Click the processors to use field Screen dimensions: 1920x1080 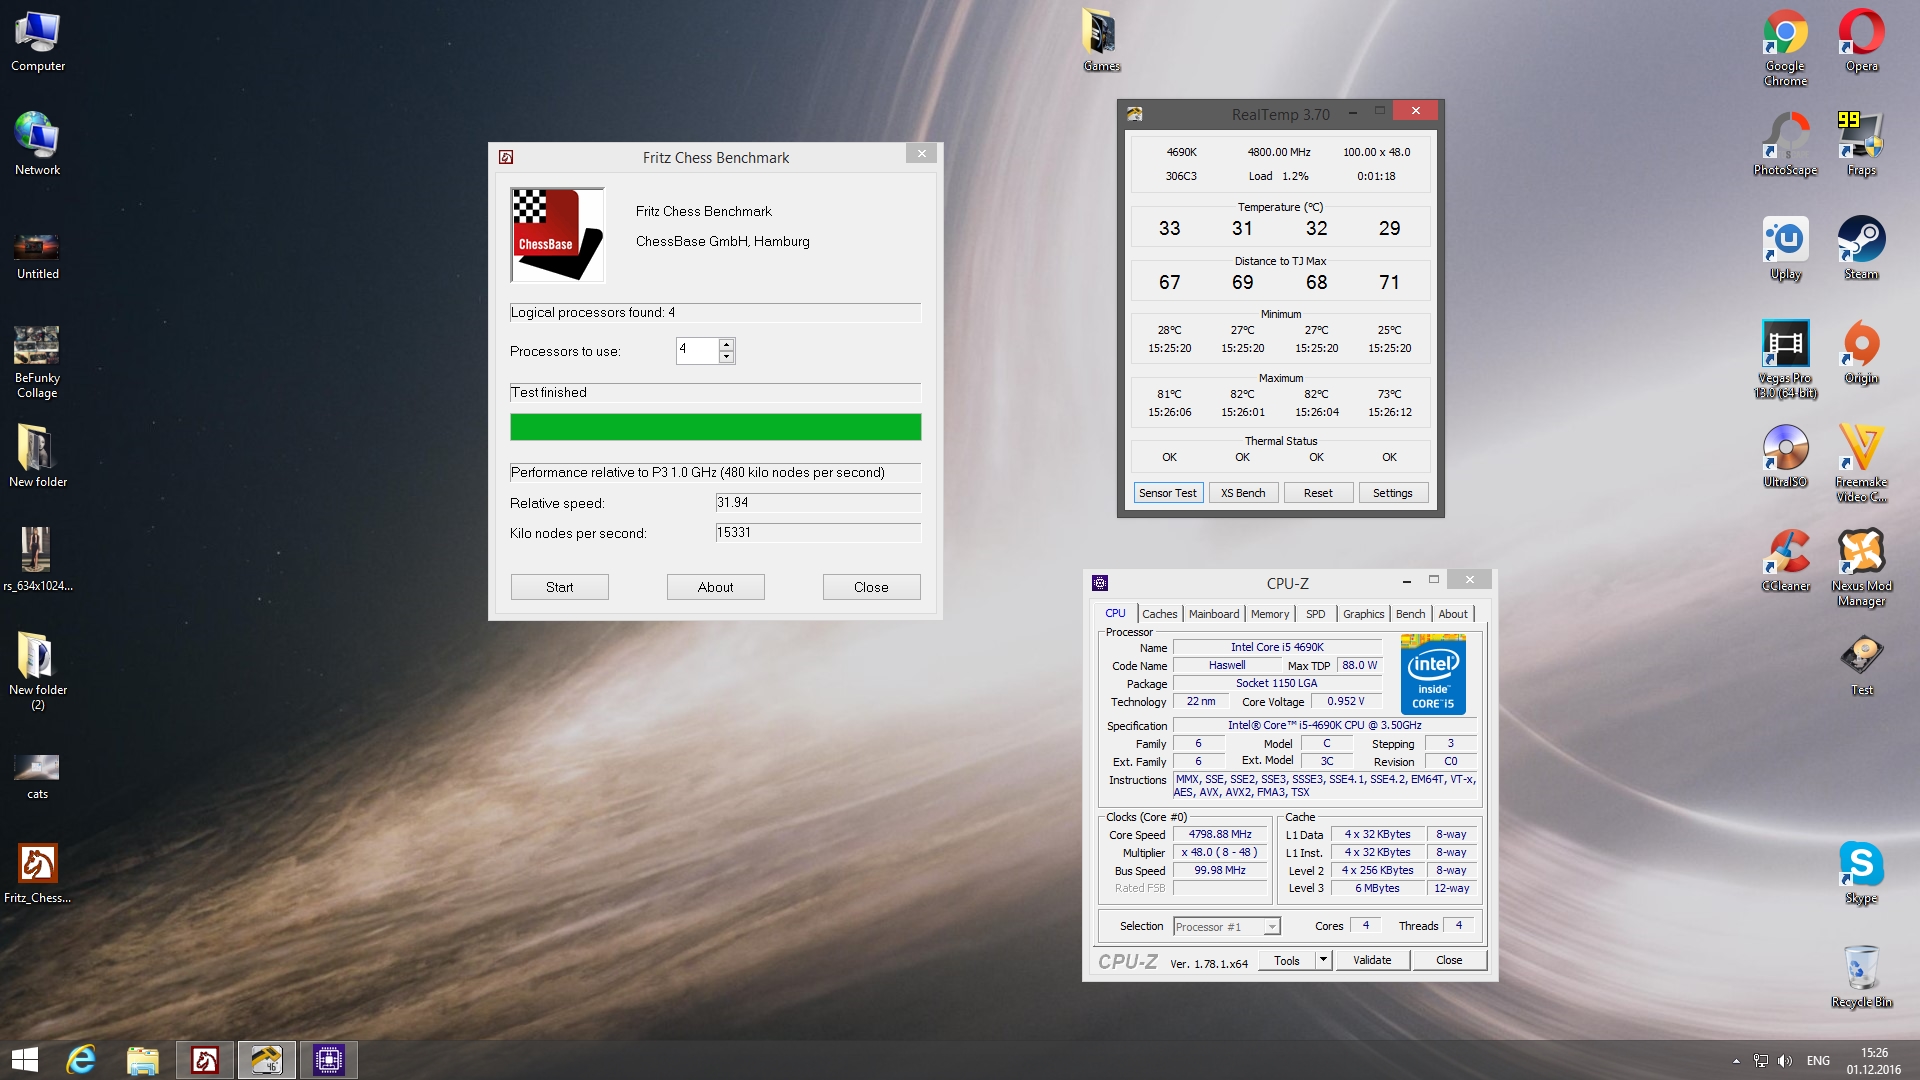click(x=697, y=350)
